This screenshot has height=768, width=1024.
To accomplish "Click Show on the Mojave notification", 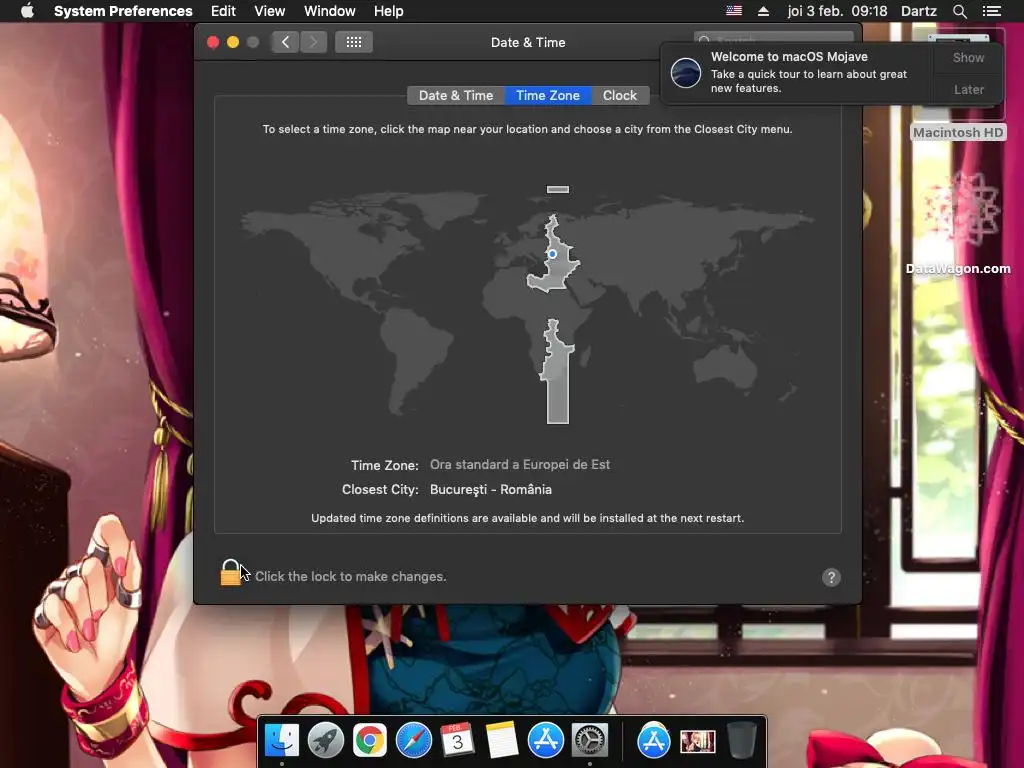I will coord(968,57).
